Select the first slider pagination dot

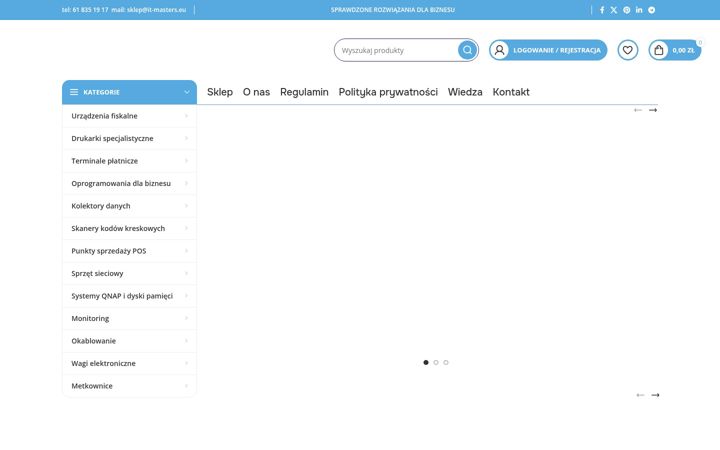[426, 362]
